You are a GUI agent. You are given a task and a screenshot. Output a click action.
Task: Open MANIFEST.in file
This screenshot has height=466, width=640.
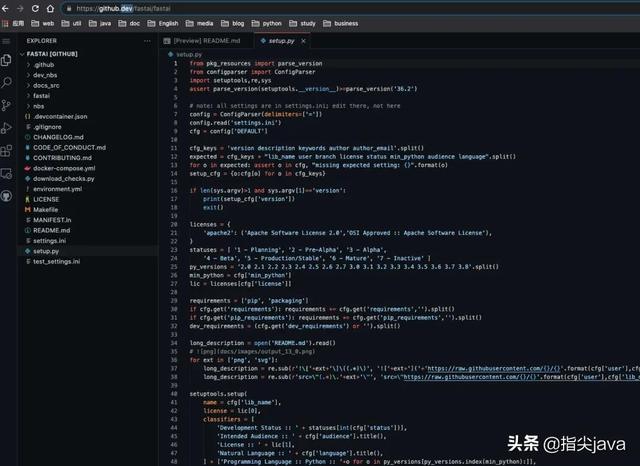coord(52,220)
